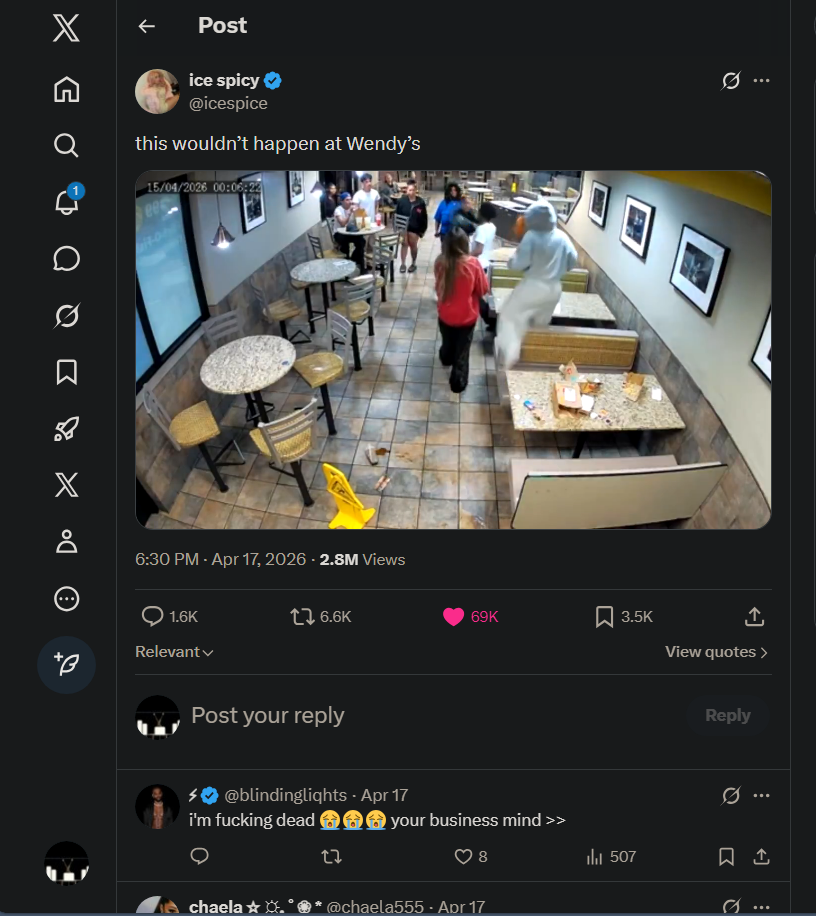
Task: Open the restaurant CCTV video thumbnail
Action: (453, 349)
